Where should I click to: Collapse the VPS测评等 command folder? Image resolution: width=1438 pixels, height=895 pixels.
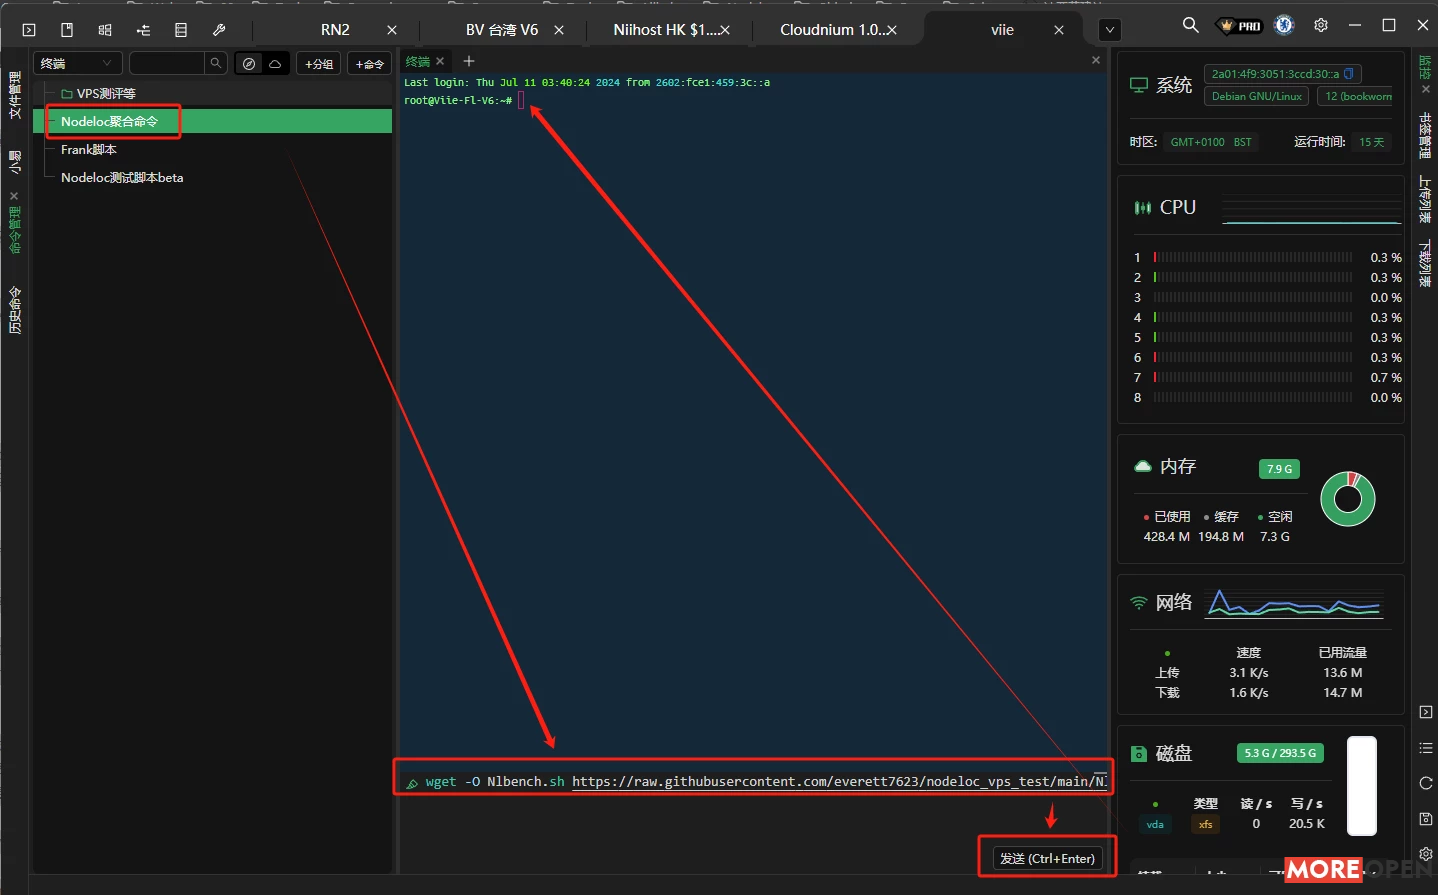92,93
